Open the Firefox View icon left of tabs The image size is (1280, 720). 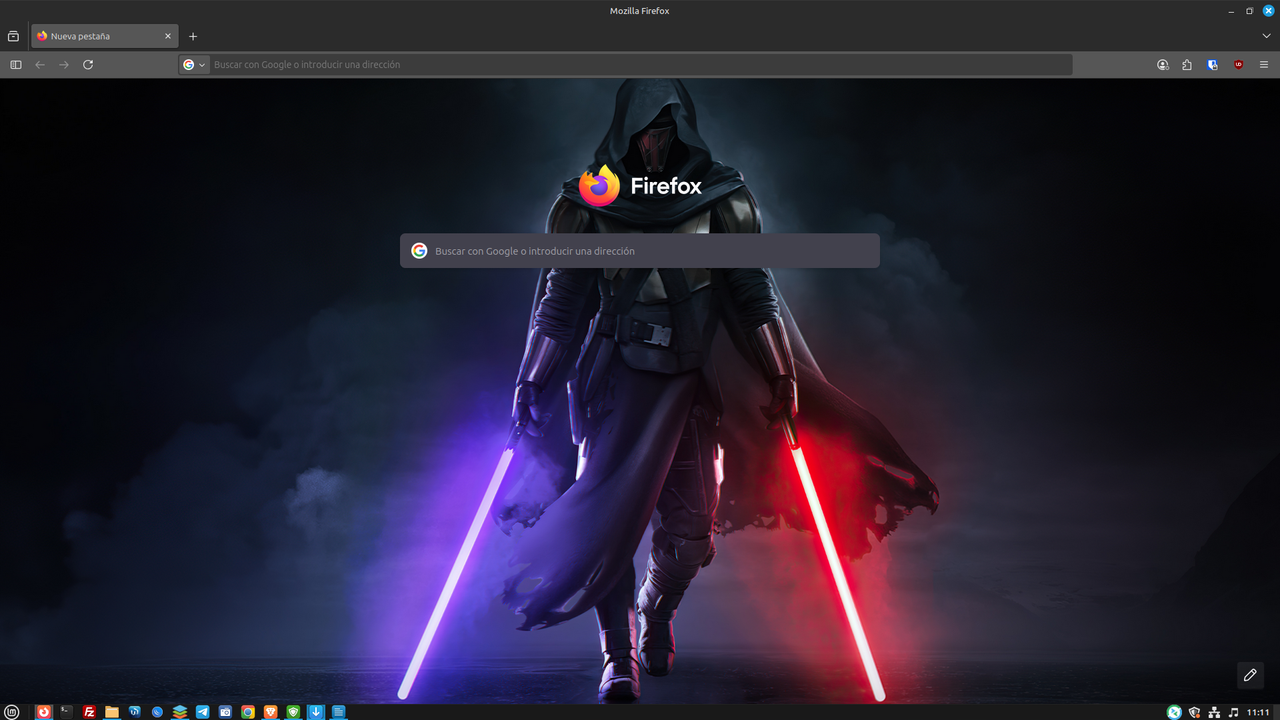coord(13,36)
